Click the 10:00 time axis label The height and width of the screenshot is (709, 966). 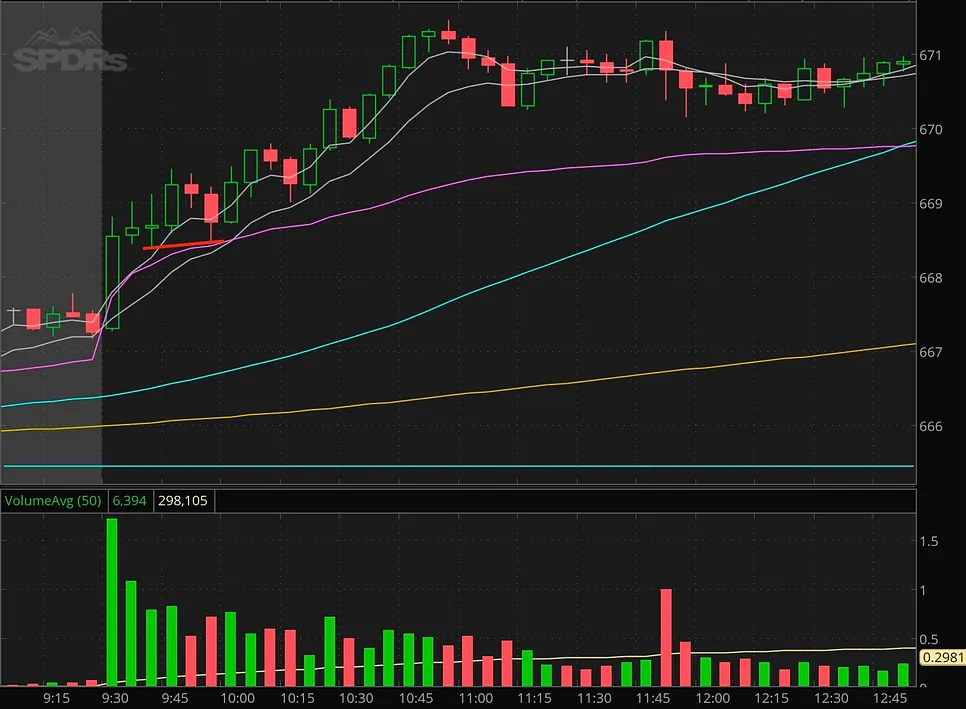coord(238,698)
